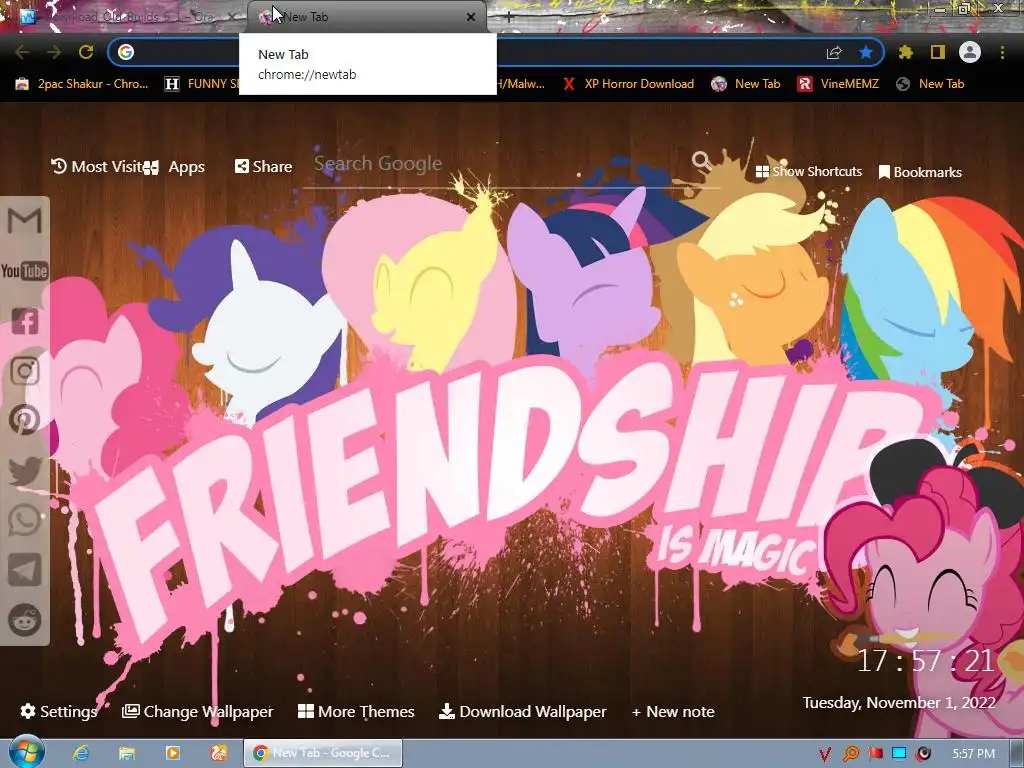Open Chrome's three-dot menu
Viewport: 1024px width, 768px height.
coord(1002,52)
